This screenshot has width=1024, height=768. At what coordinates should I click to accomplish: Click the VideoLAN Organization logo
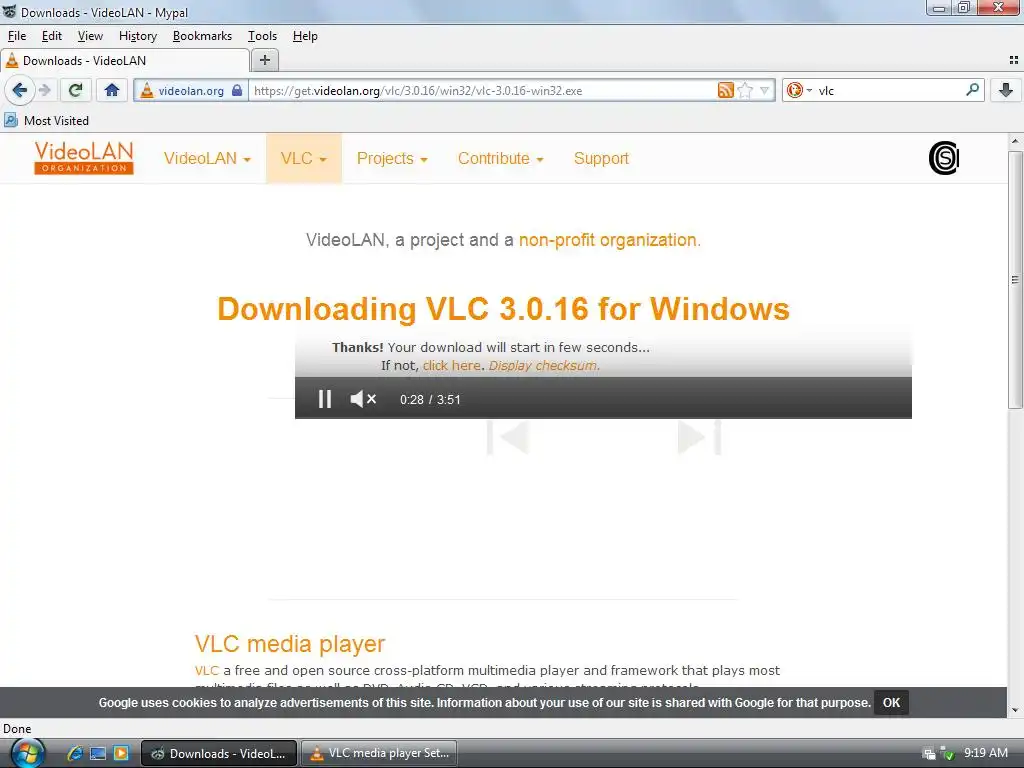point(84,158)
